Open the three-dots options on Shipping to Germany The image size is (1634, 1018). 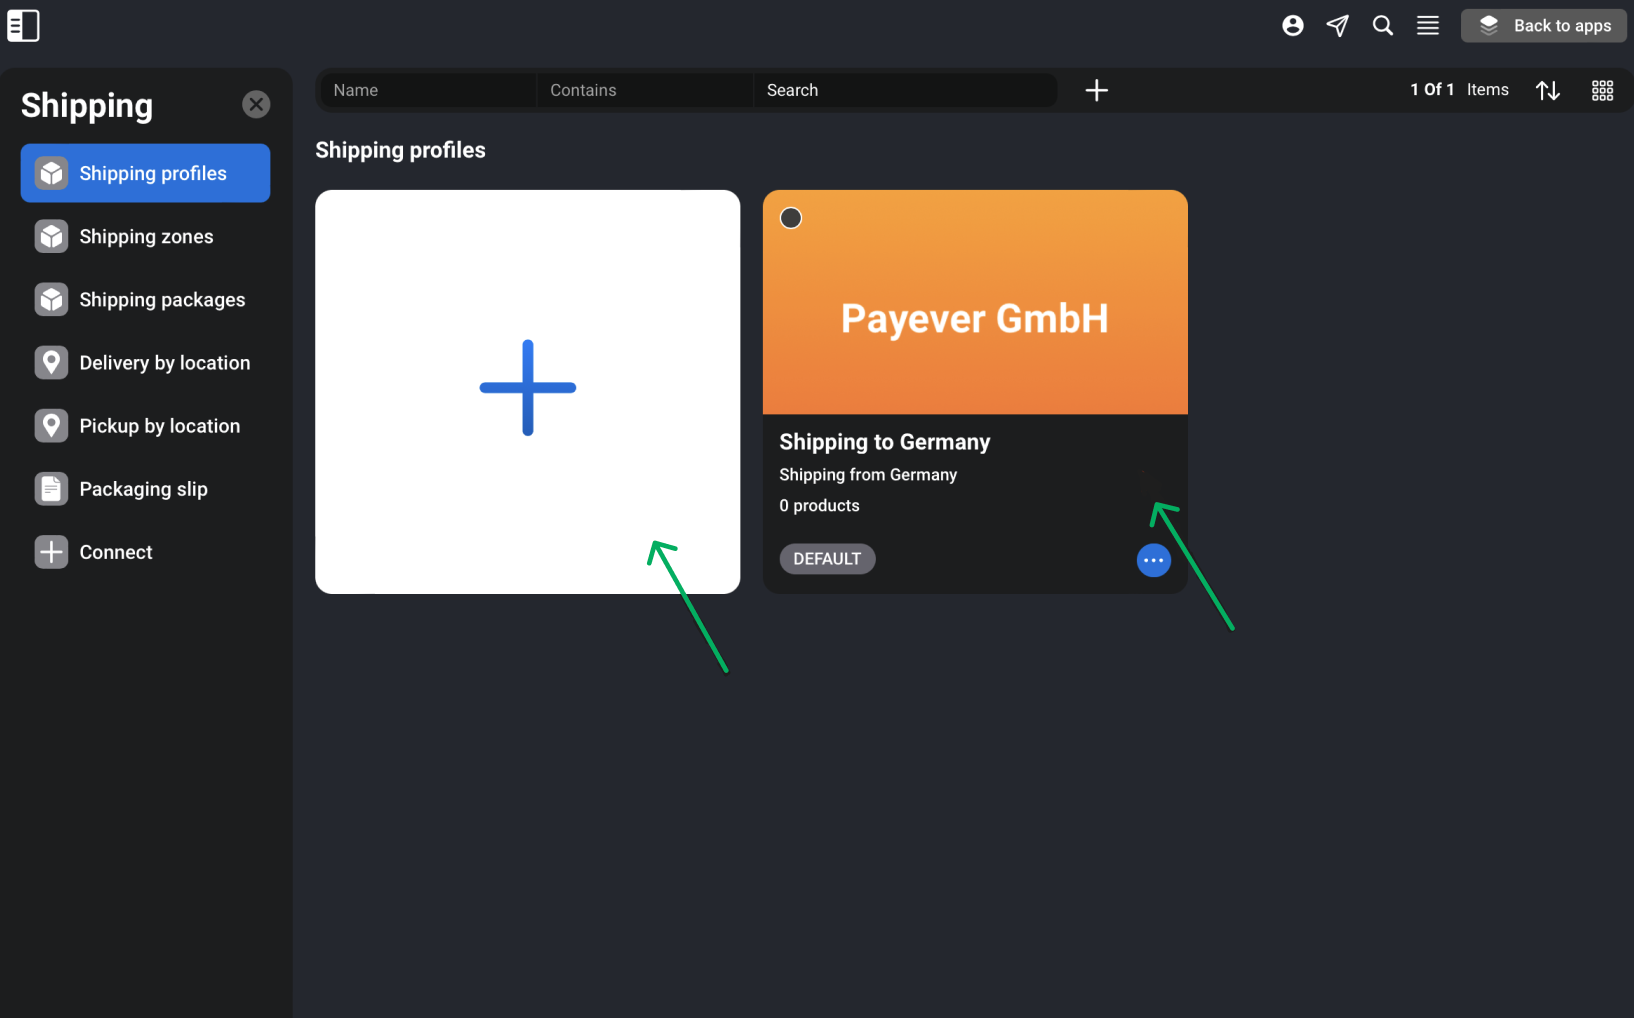[1154, 560]
